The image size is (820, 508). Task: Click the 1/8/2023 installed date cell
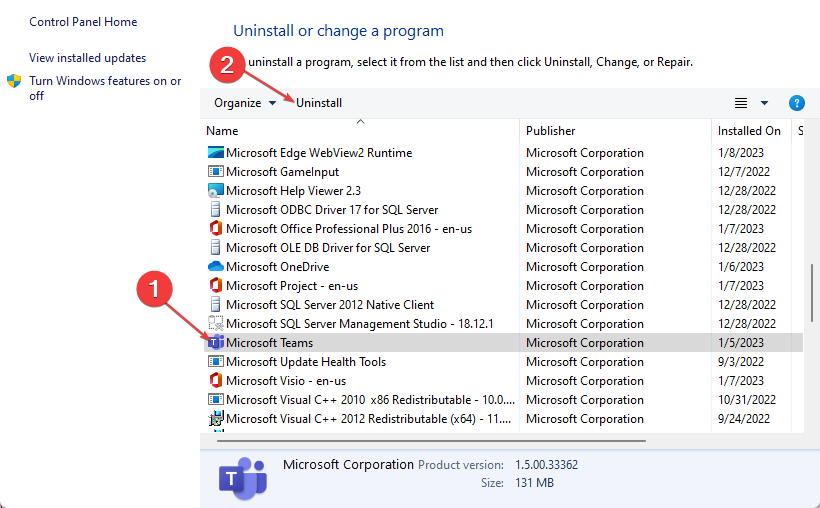741,153
